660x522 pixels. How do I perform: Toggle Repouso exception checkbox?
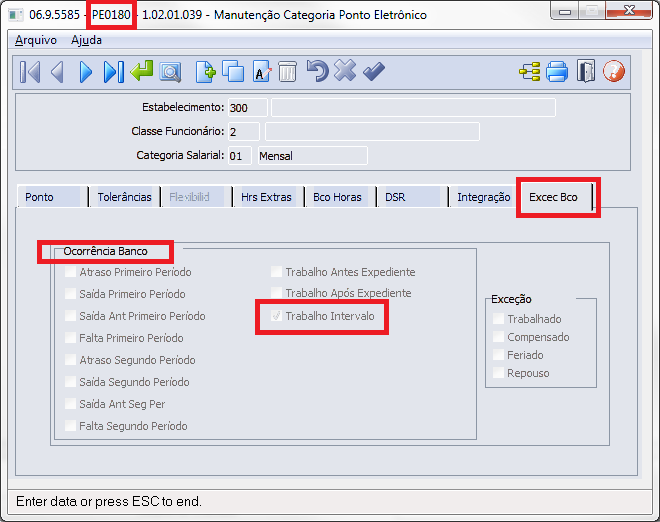[498, 373]
